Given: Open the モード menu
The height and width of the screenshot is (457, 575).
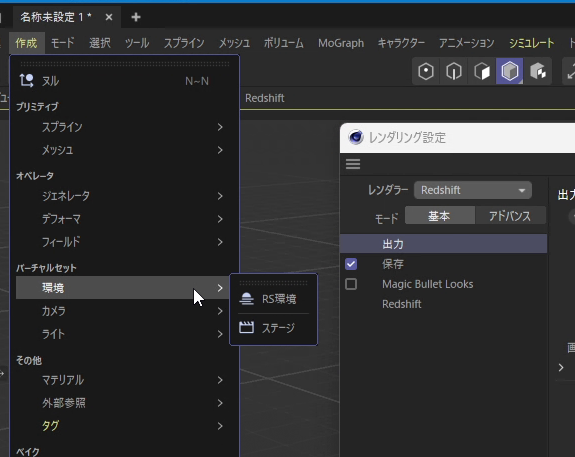Looking at the screenshot, I should pyautogui.click(x=62, y=43).
